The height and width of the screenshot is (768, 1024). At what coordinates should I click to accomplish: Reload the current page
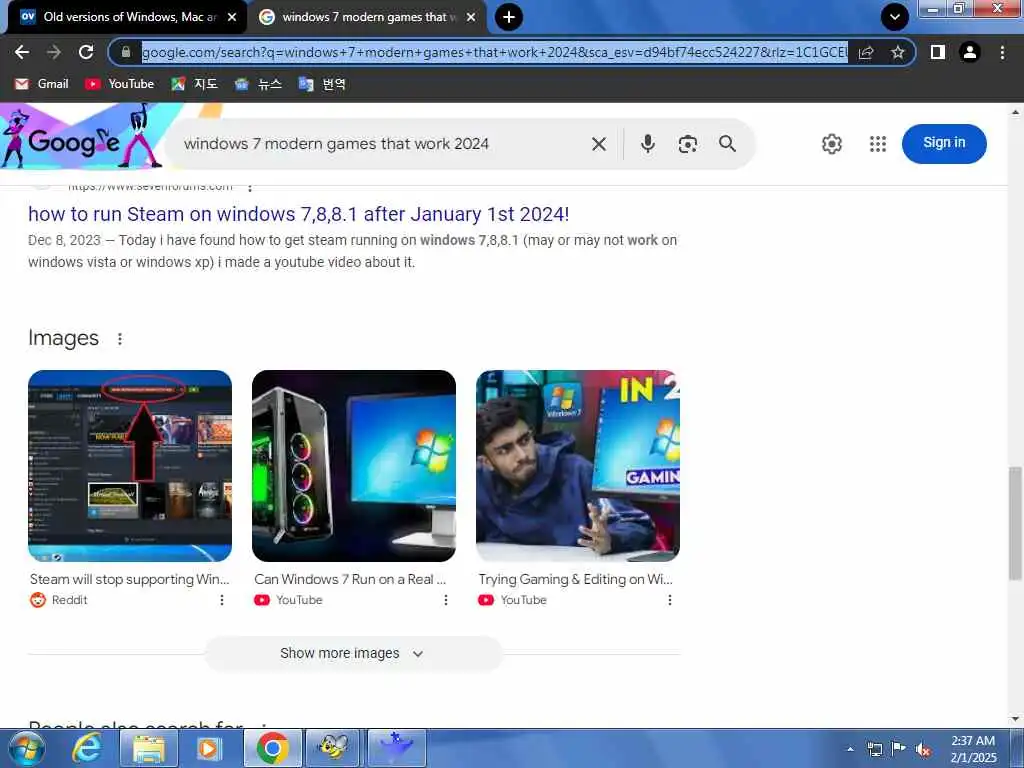point(86,52)
